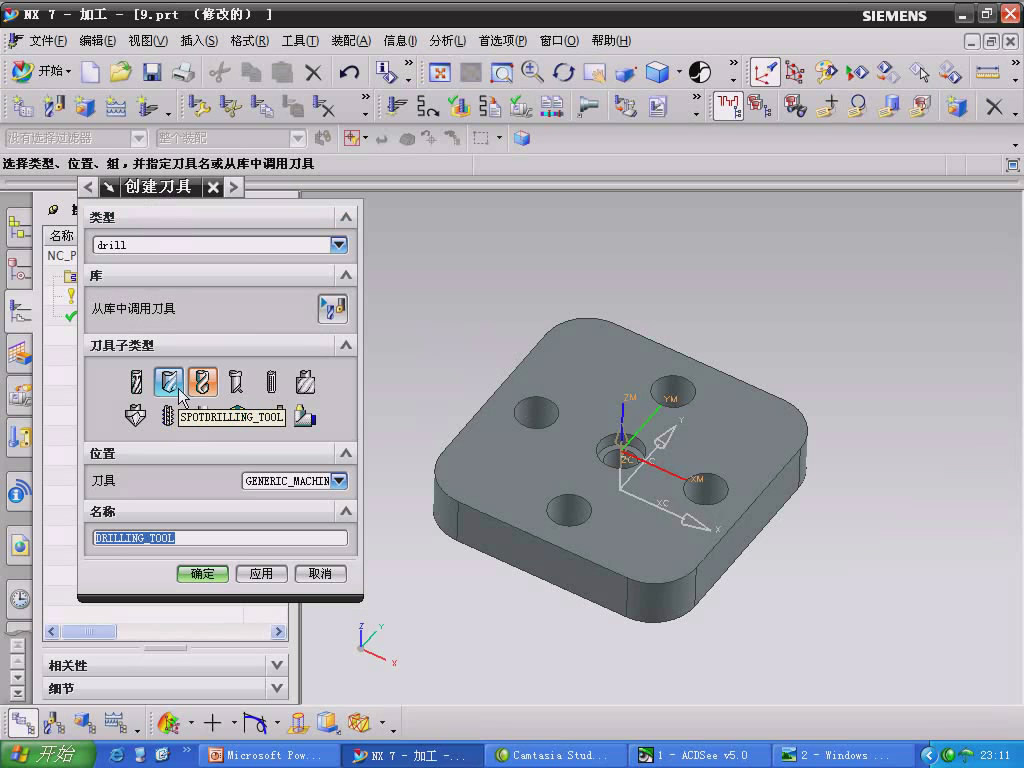Open the 分析(L) menu
Screen dimensions: 1024x768
tap(447, 40)
